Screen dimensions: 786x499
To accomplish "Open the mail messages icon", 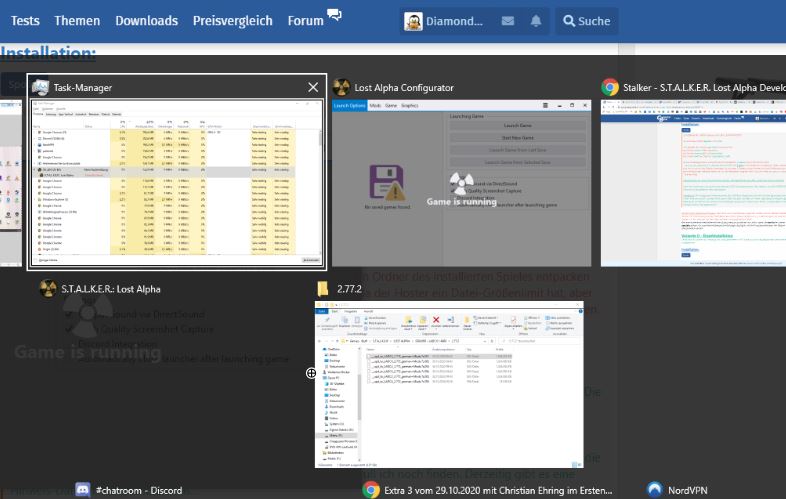I will (508, 21).
